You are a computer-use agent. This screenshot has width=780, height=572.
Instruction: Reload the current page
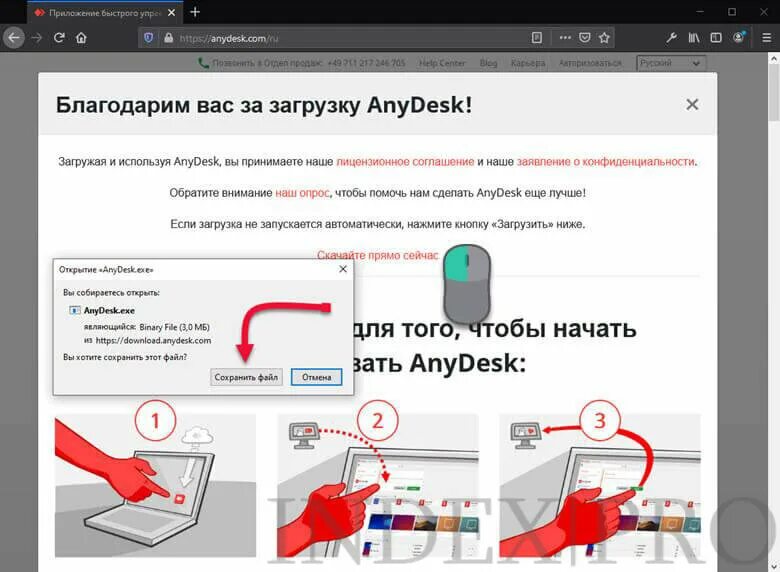pos(59,38)
